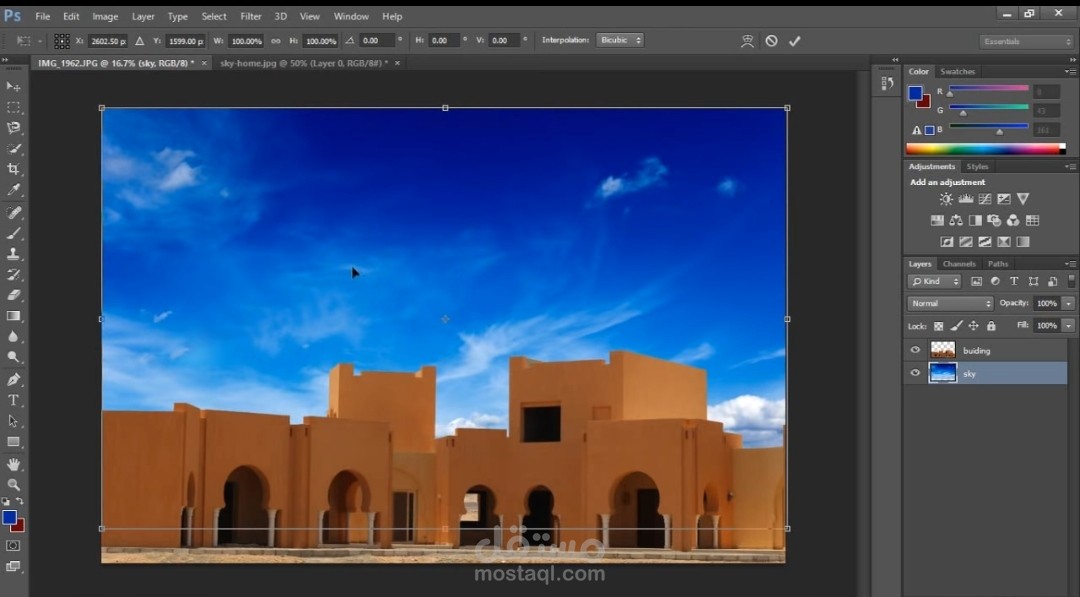Cancel the transform operation
This screenshot has height=597, width=1080.
click(769, 40)
